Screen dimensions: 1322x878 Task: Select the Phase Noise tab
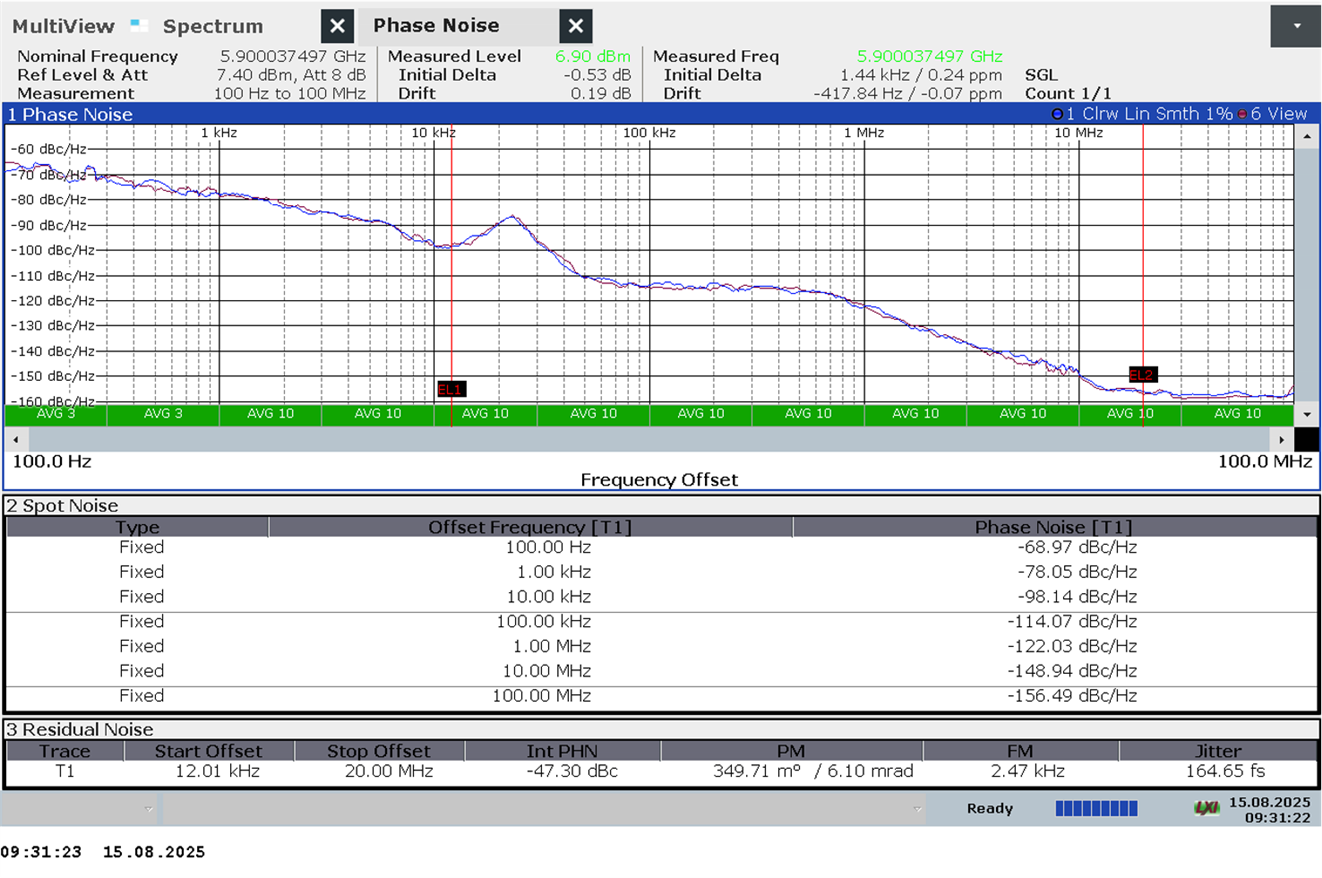(436, 26)
